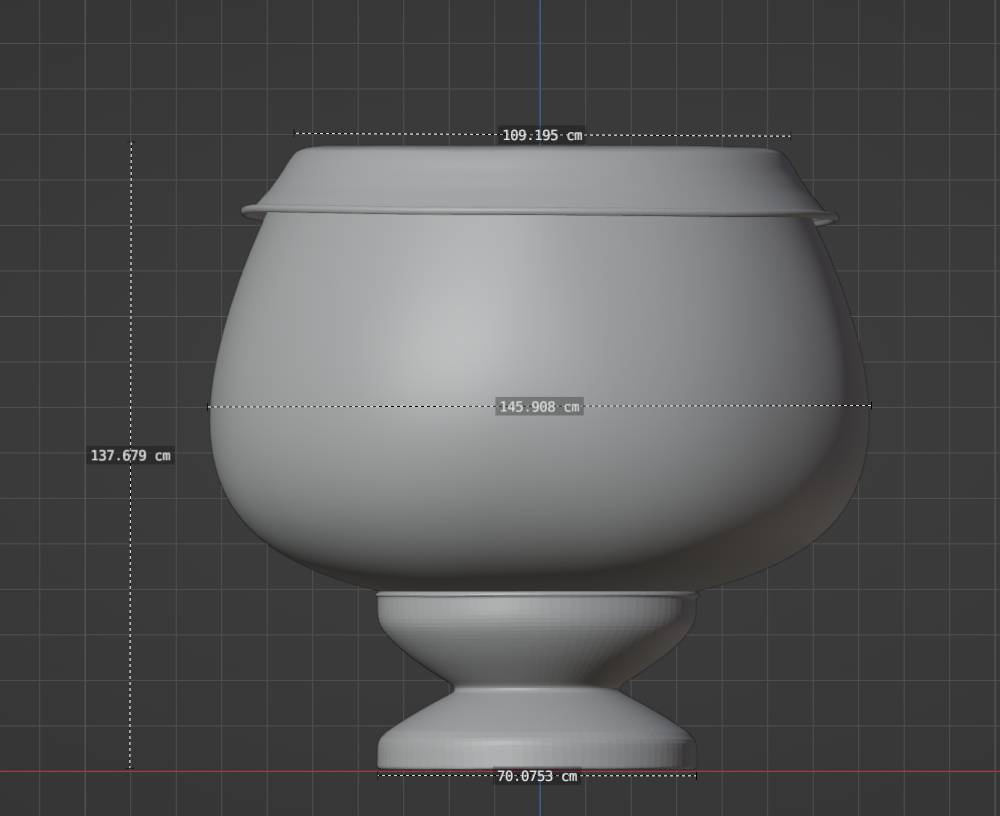Click the flat pedestal foot at bottom
This screenshot has width=1000, height=816.
coord(536,740)
